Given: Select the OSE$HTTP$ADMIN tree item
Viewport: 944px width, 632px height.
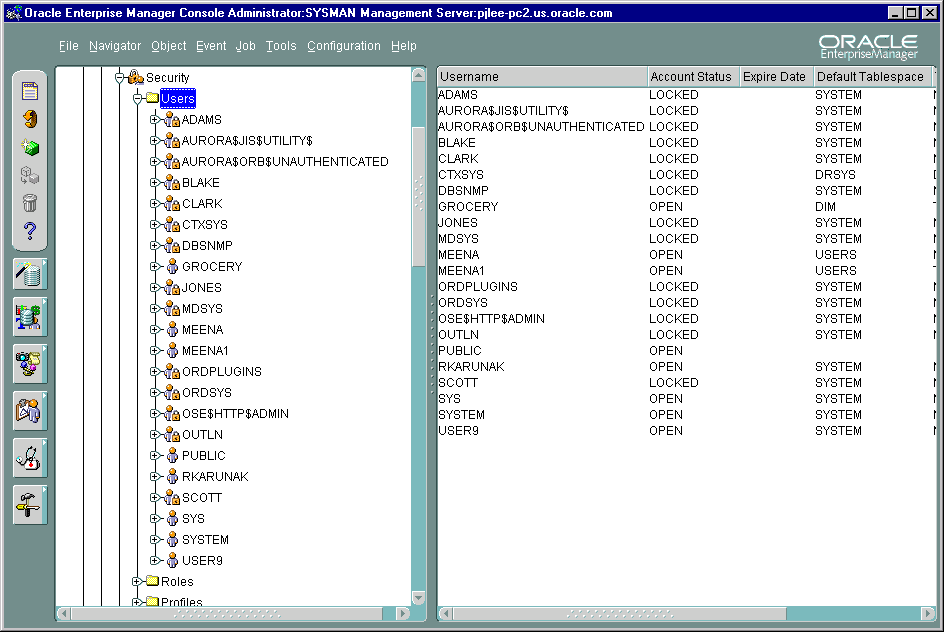Looking at the screenshot, I should point(235,414).
